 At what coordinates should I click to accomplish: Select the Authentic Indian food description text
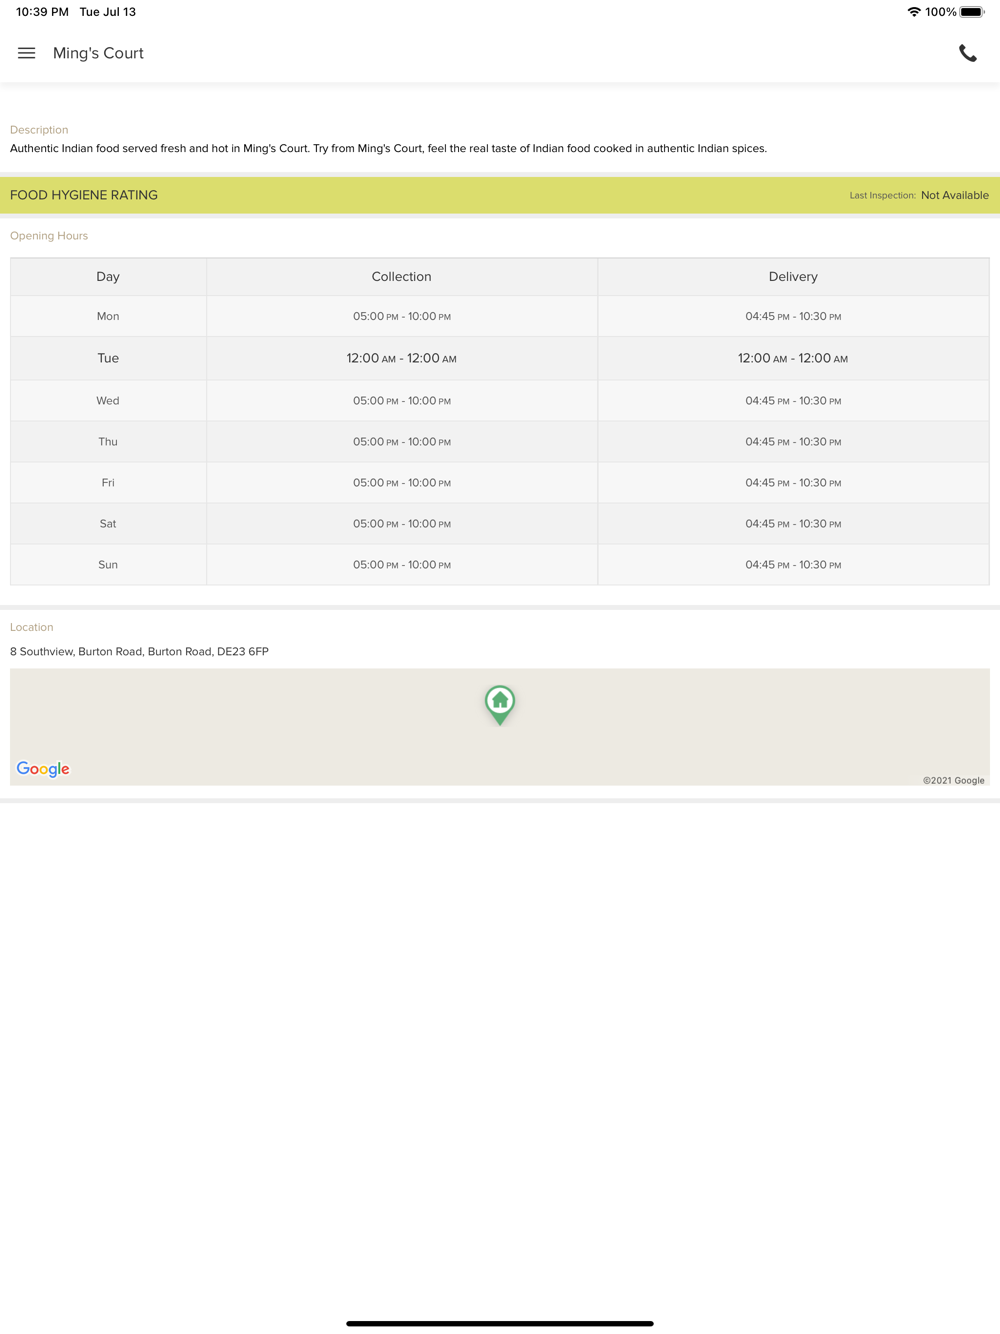388,148
